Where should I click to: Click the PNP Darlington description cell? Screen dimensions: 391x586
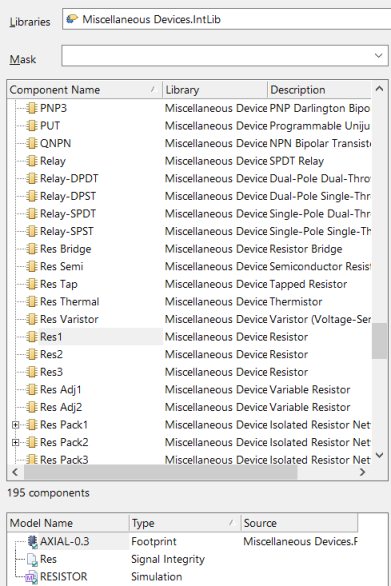point(320,108)
